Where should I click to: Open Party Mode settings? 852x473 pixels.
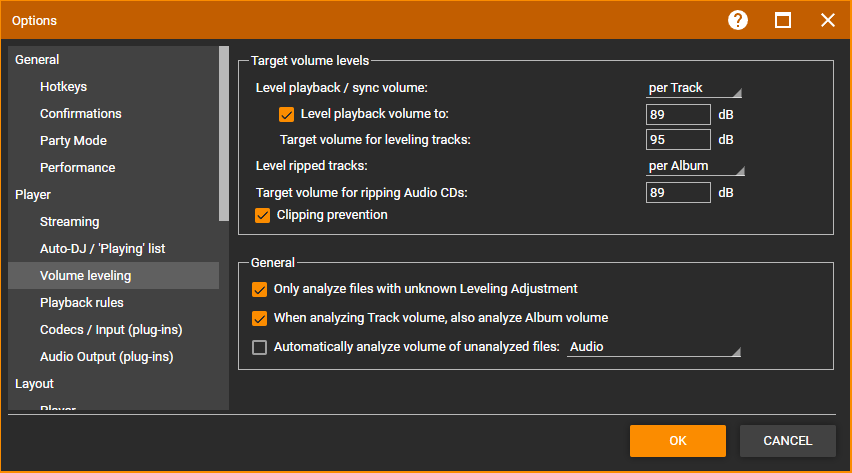click(73, 141)
